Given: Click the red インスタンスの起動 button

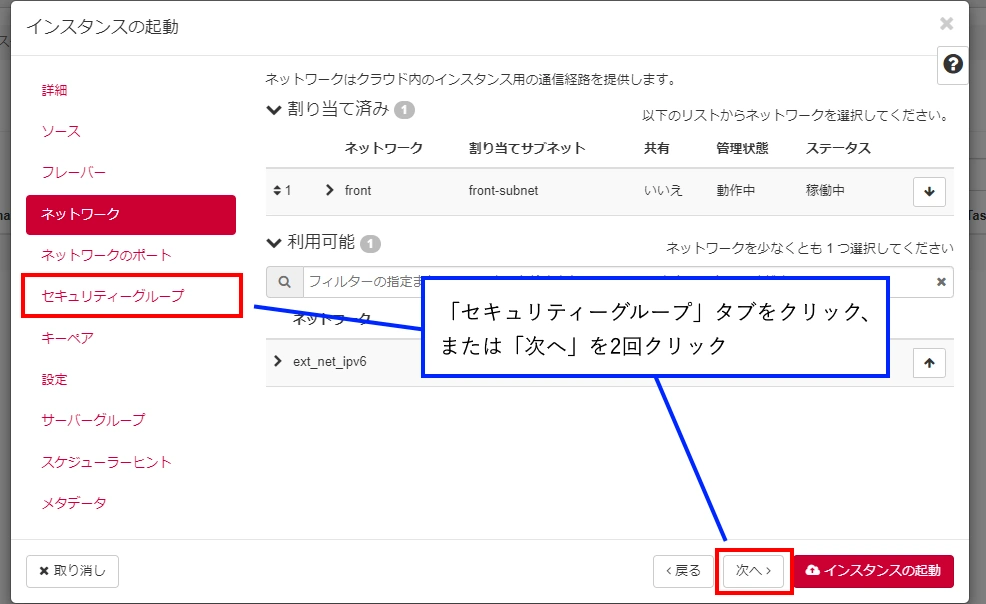Looking at the screenshot, I should tap(873, 571).
